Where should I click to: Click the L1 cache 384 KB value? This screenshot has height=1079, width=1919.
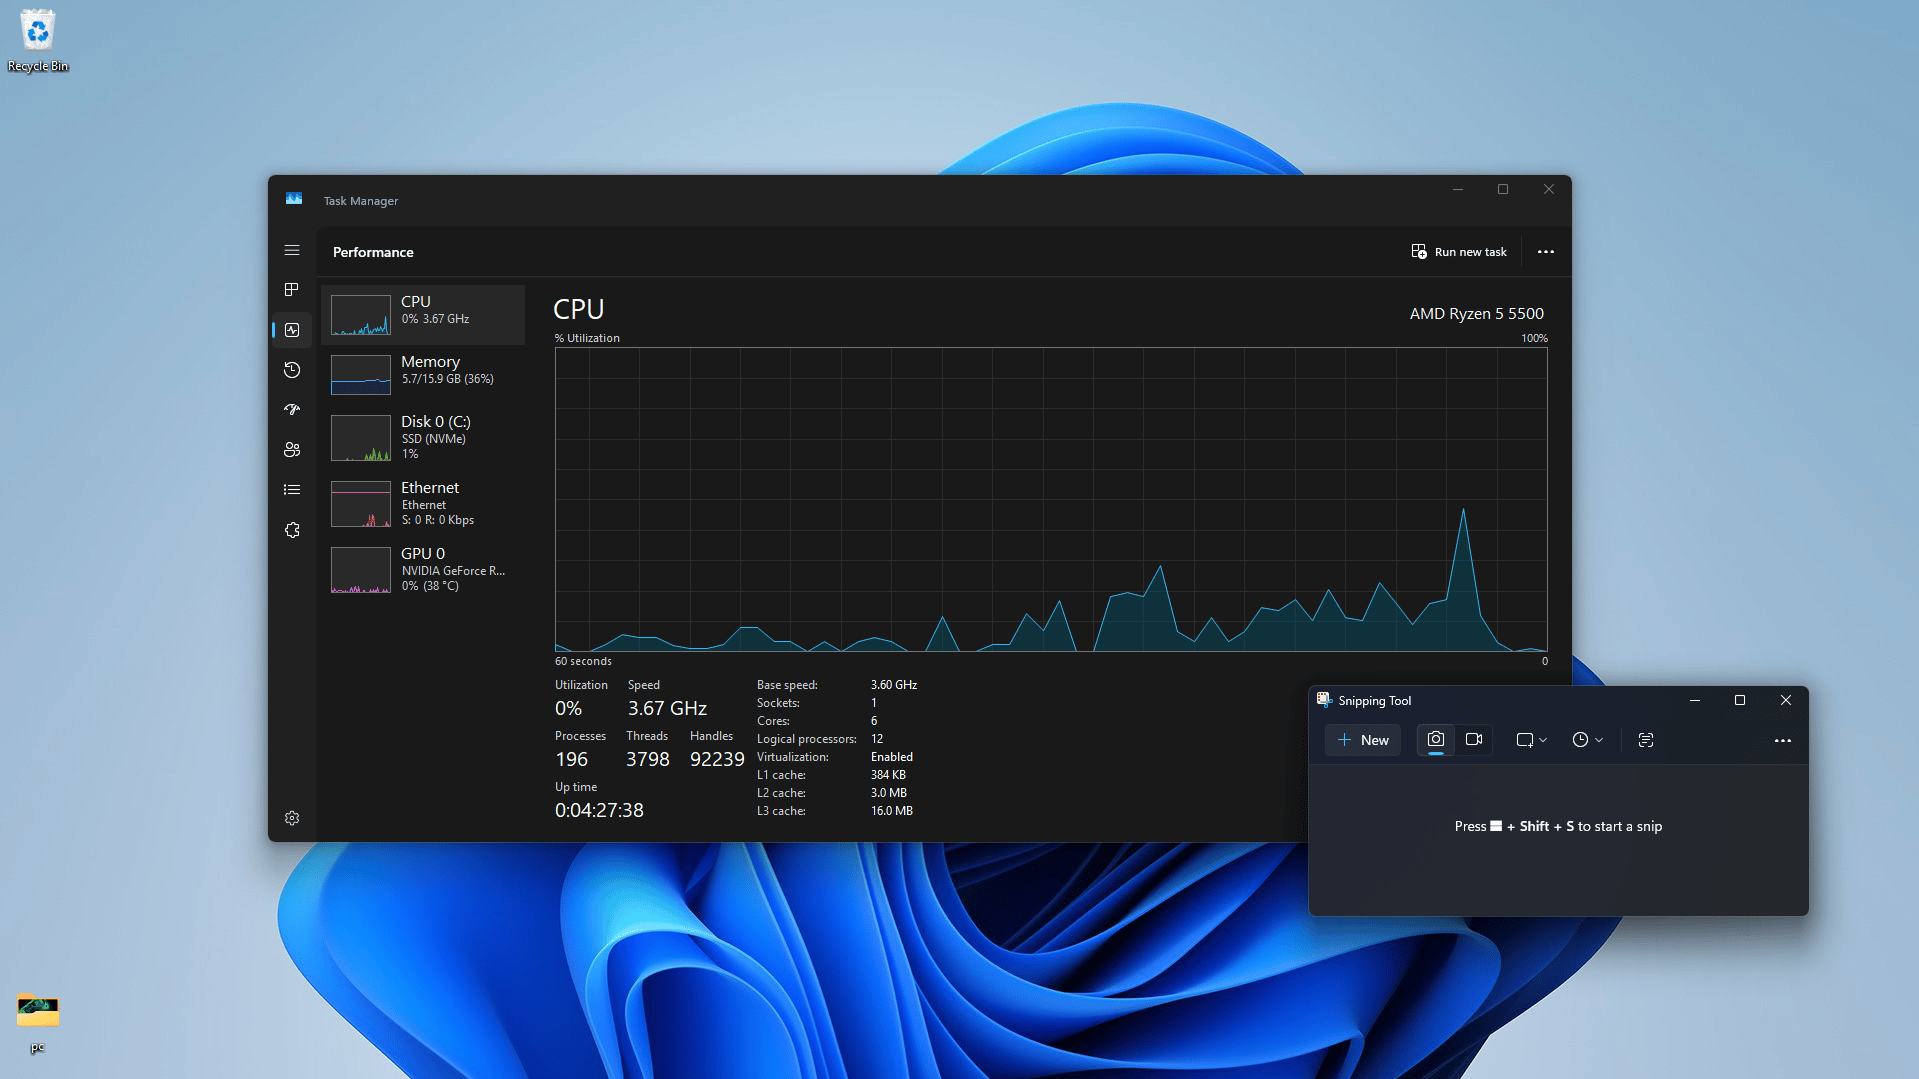click(888, 775)
